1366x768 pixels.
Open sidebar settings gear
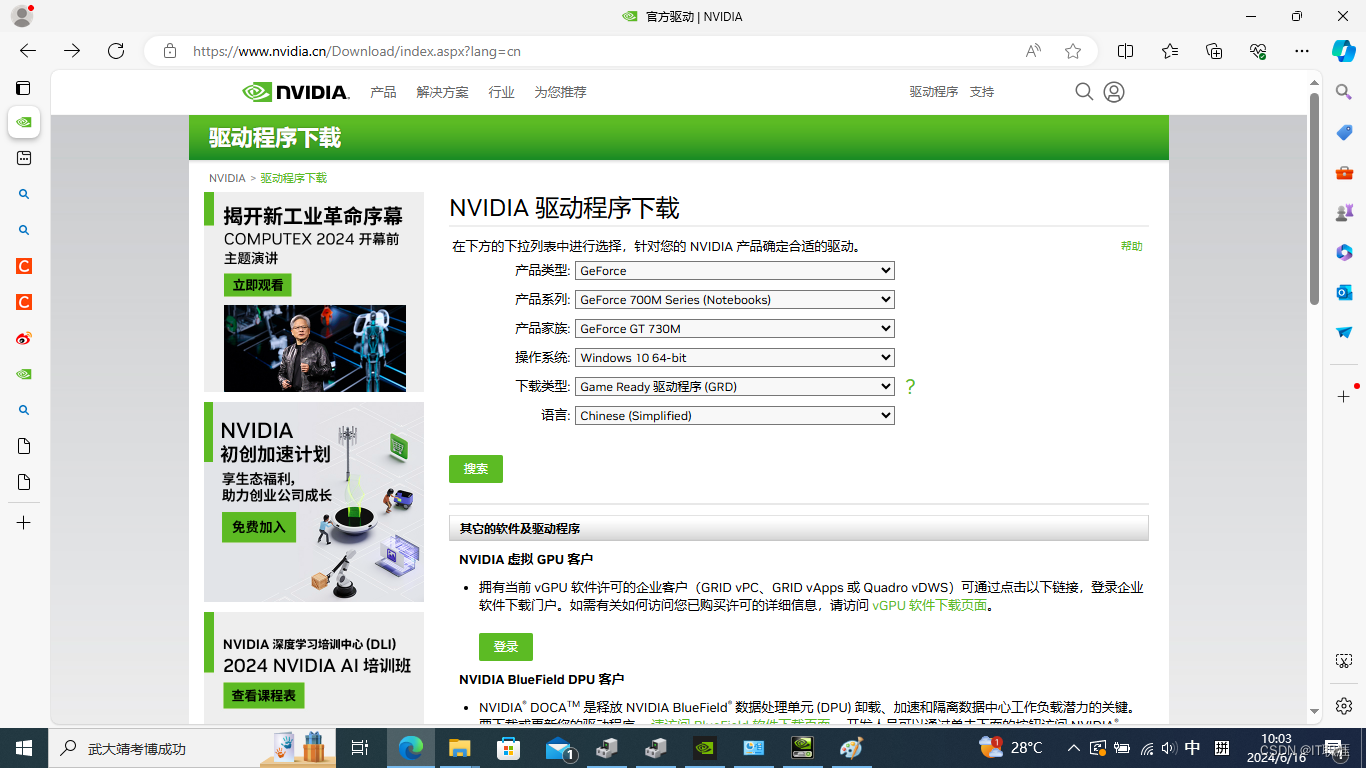tap(1344, 705)
